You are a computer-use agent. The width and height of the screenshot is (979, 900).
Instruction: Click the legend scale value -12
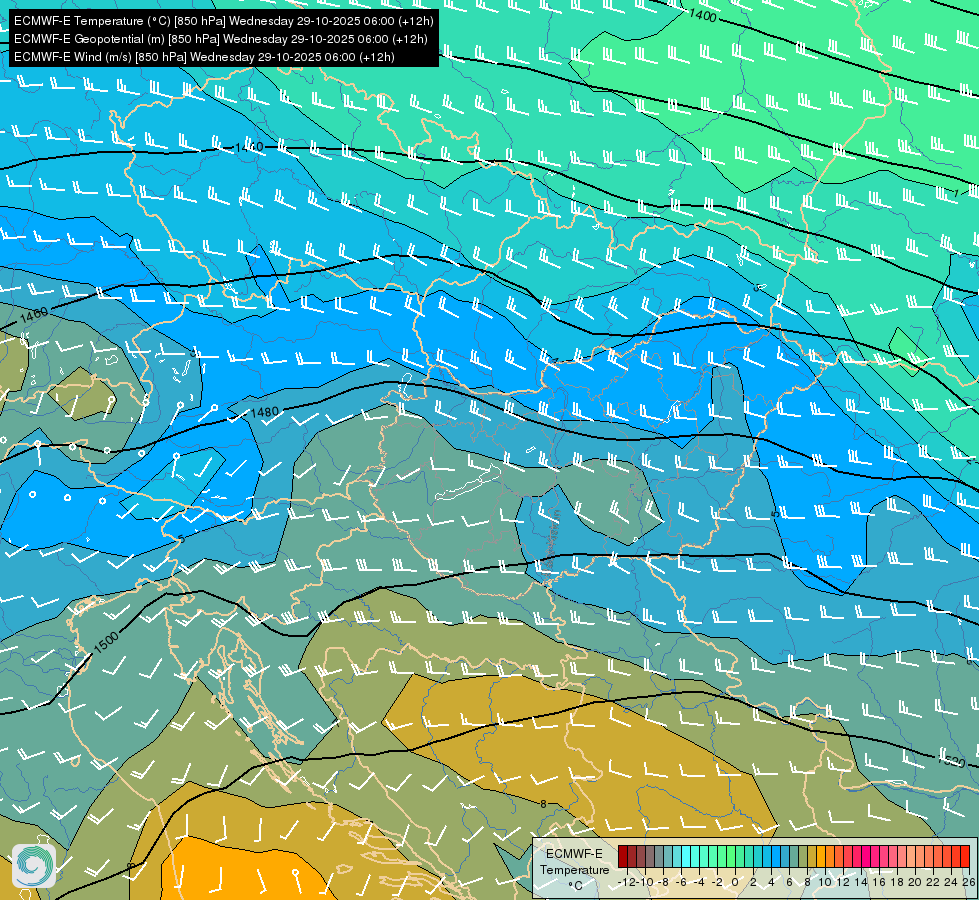(627, 883)
